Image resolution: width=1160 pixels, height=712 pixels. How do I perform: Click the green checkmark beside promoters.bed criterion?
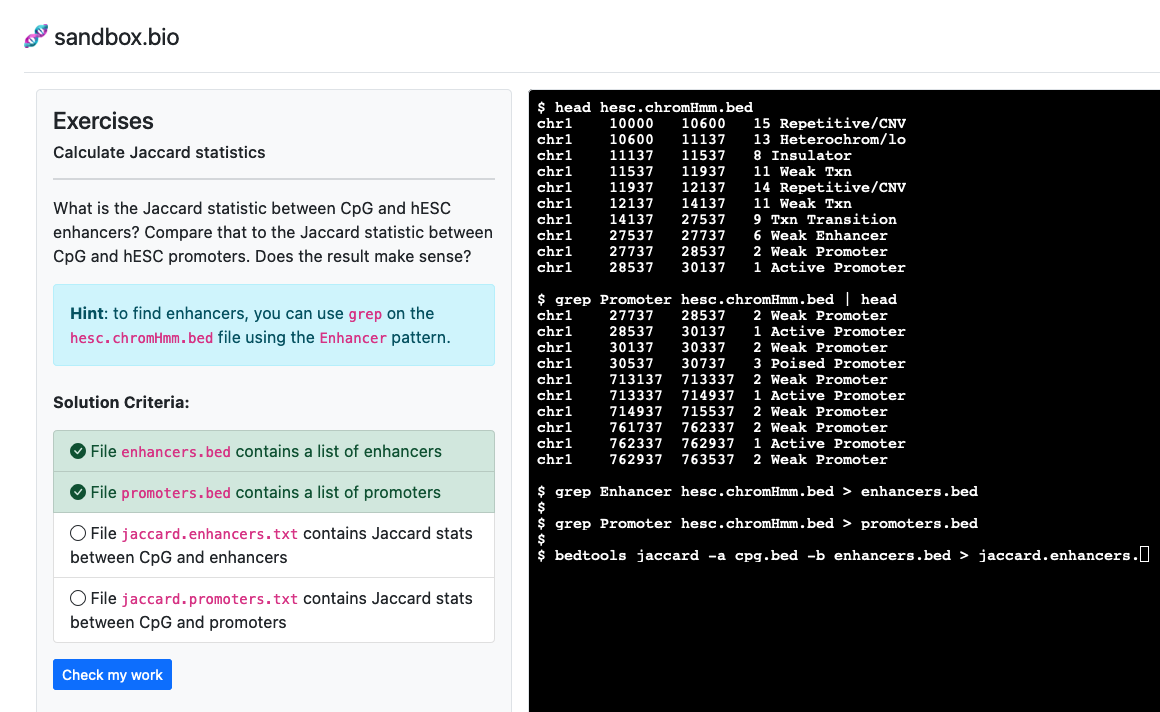click(x=78, y=492)
